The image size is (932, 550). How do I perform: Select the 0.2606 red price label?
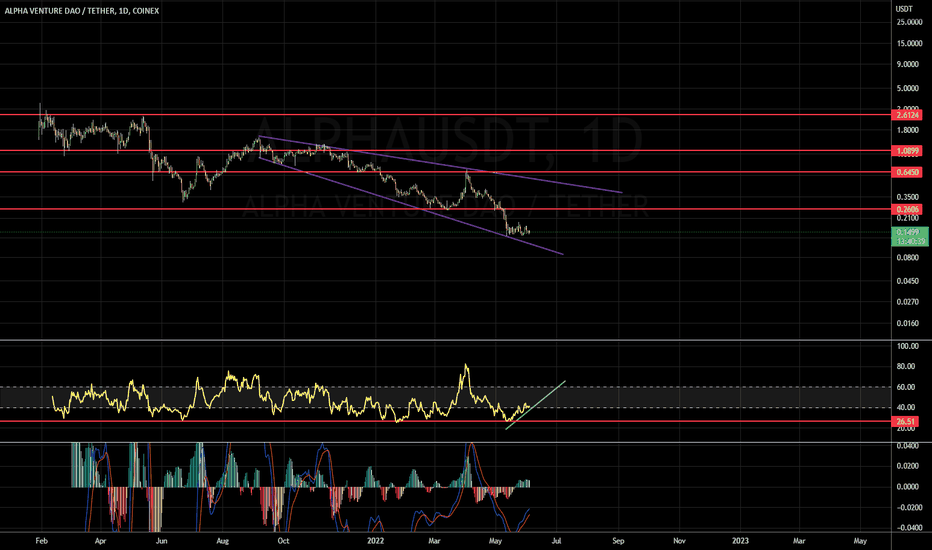tap(908, 209)
